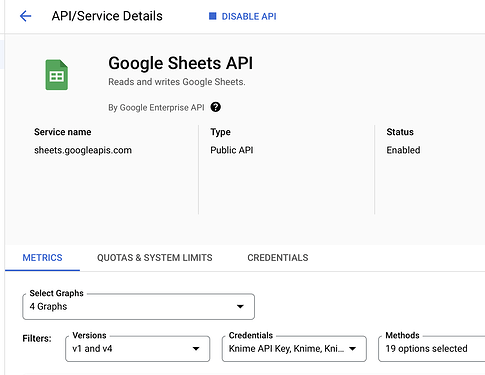Click the Enabled status value
The height and width of the screenshot is (375, 485).
(403, 150)
